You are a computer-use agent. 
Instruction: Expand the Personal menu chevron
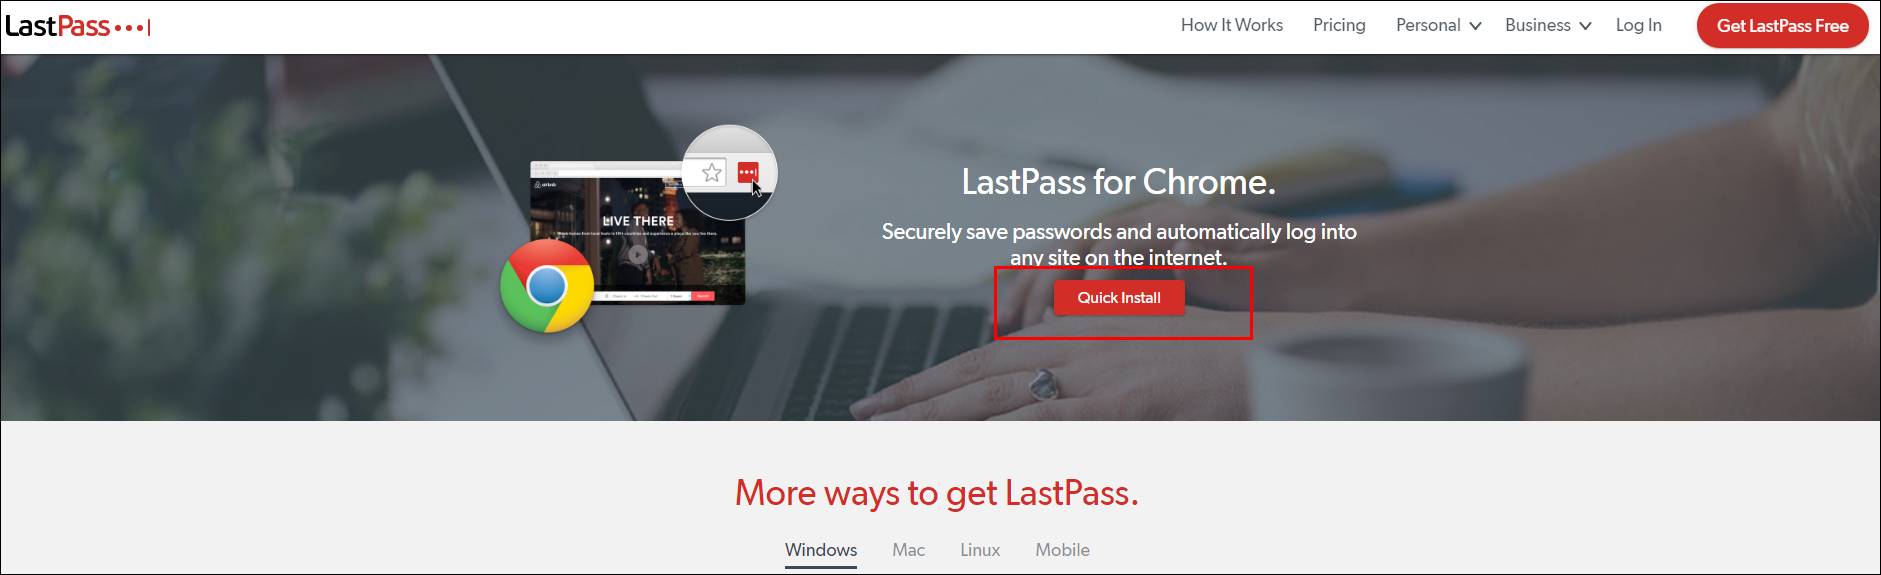coord(1475,27)
